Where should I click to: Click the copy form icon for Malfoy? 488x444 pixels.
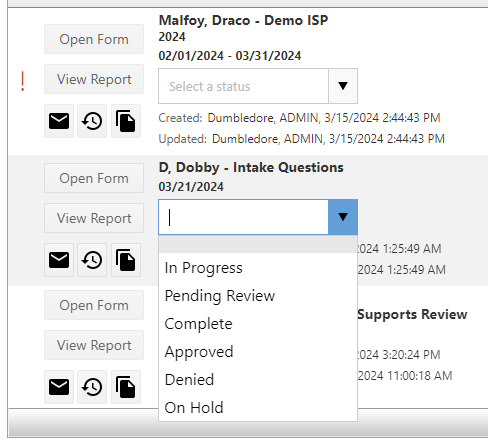[x=126, y=121]
